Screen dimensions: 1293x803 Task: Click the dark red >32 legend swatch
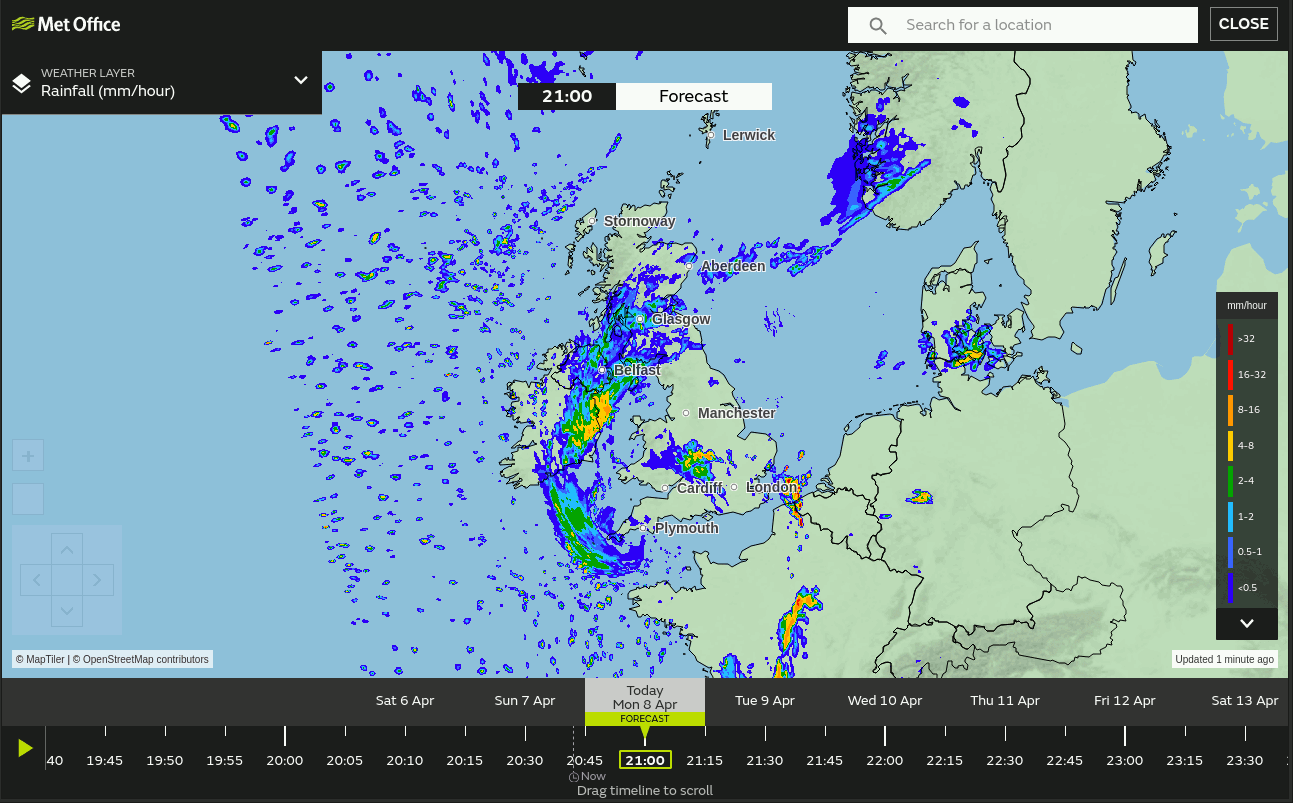[x=1230, y=339]
